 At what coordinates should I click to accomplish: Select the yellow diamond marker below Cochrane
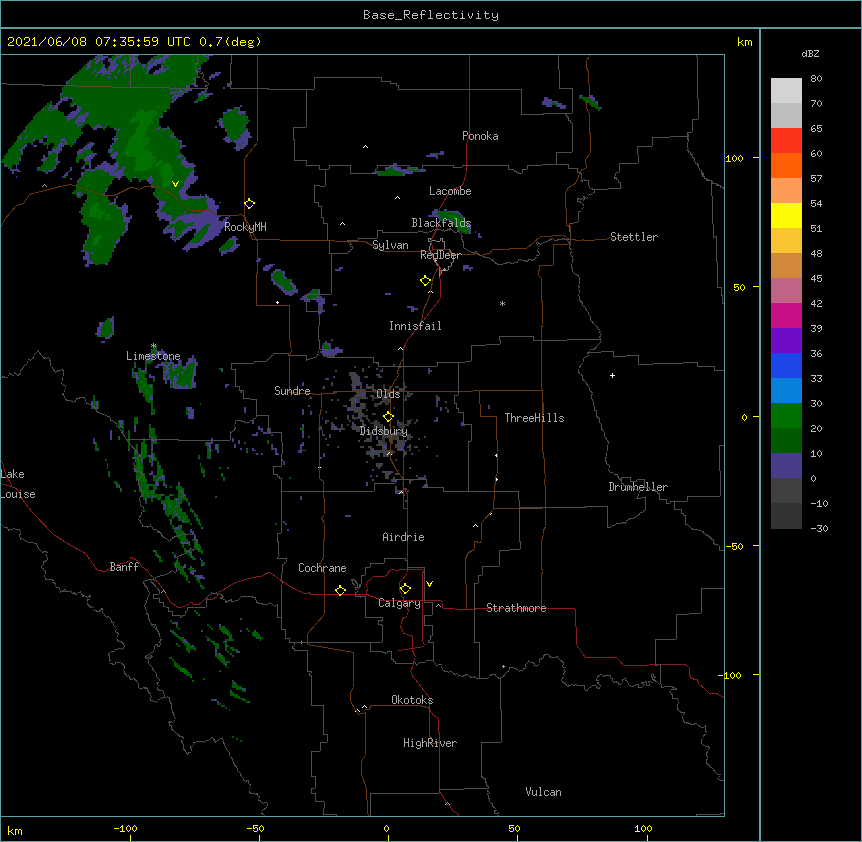pyautogui.click(x=340, y=590)
